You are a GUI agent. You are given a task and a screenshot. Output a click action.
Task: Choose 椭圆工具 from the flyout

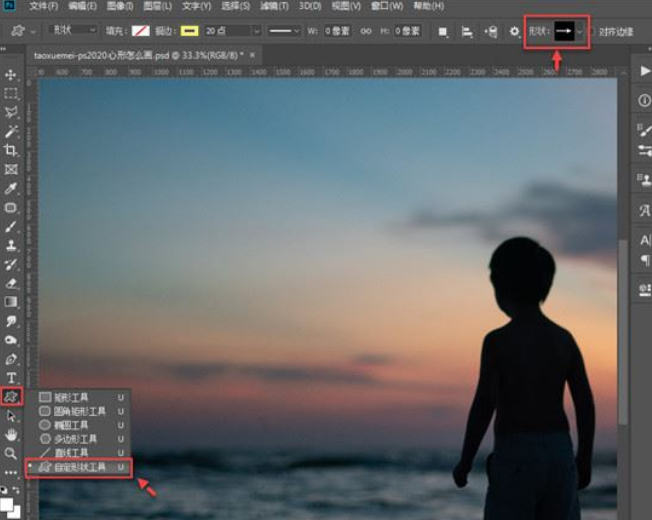tap(74, 425)
